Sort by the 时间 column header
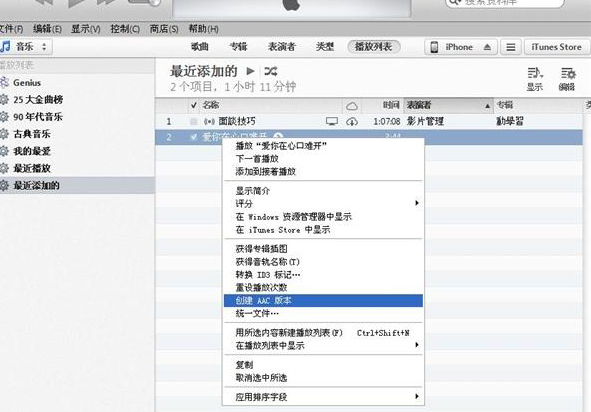591x412 pixels. (x=383, y=105)
